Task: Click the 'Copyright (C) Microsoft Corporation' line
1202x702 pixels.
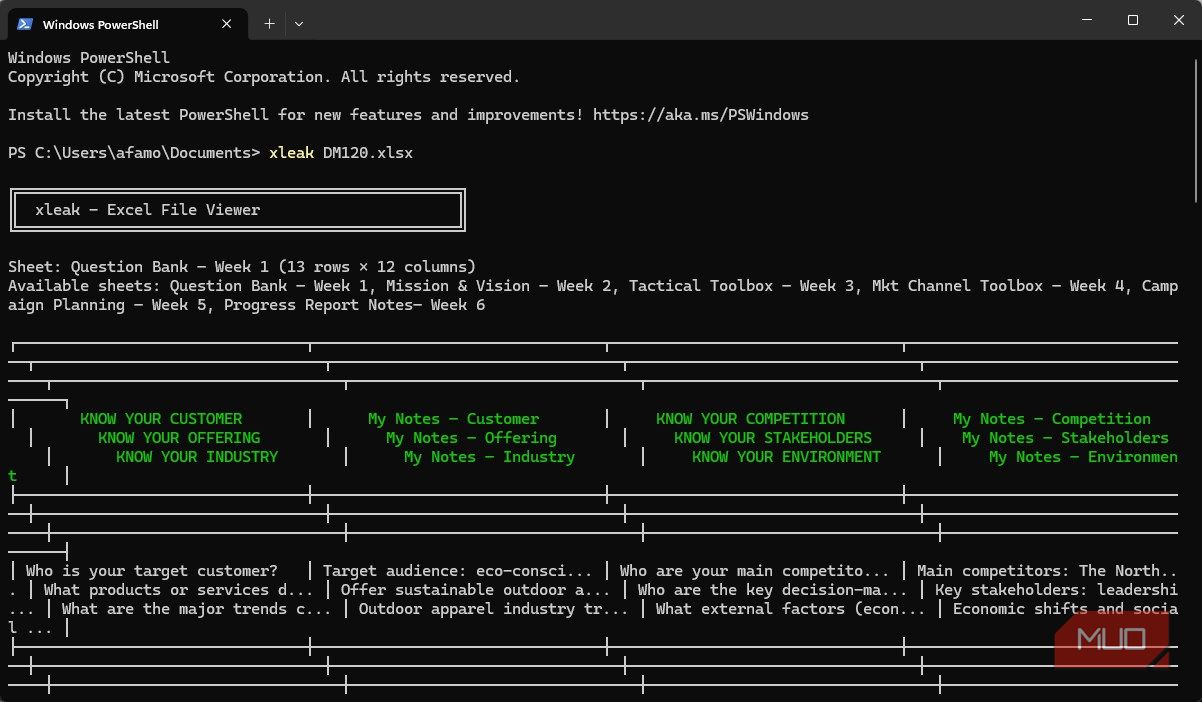Action: (x=264, y=77)
